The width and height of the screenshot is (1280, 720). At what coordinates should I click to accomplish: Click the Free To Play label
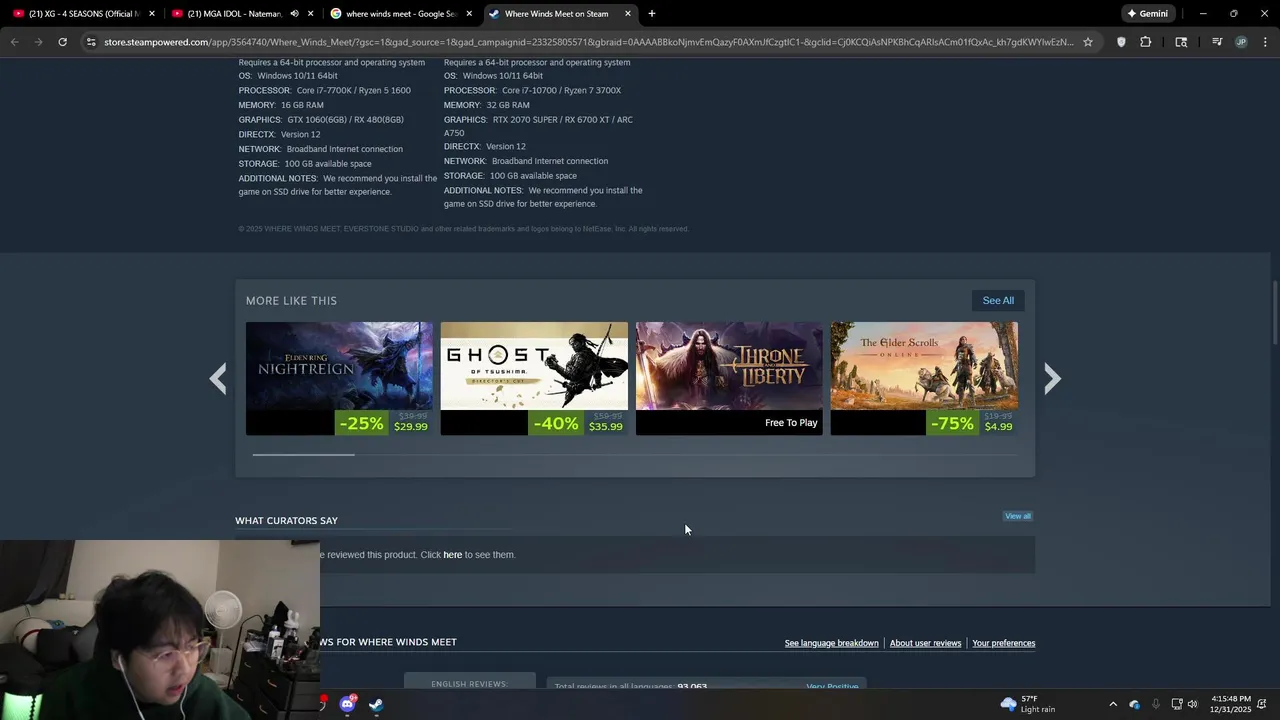[791, 423]
